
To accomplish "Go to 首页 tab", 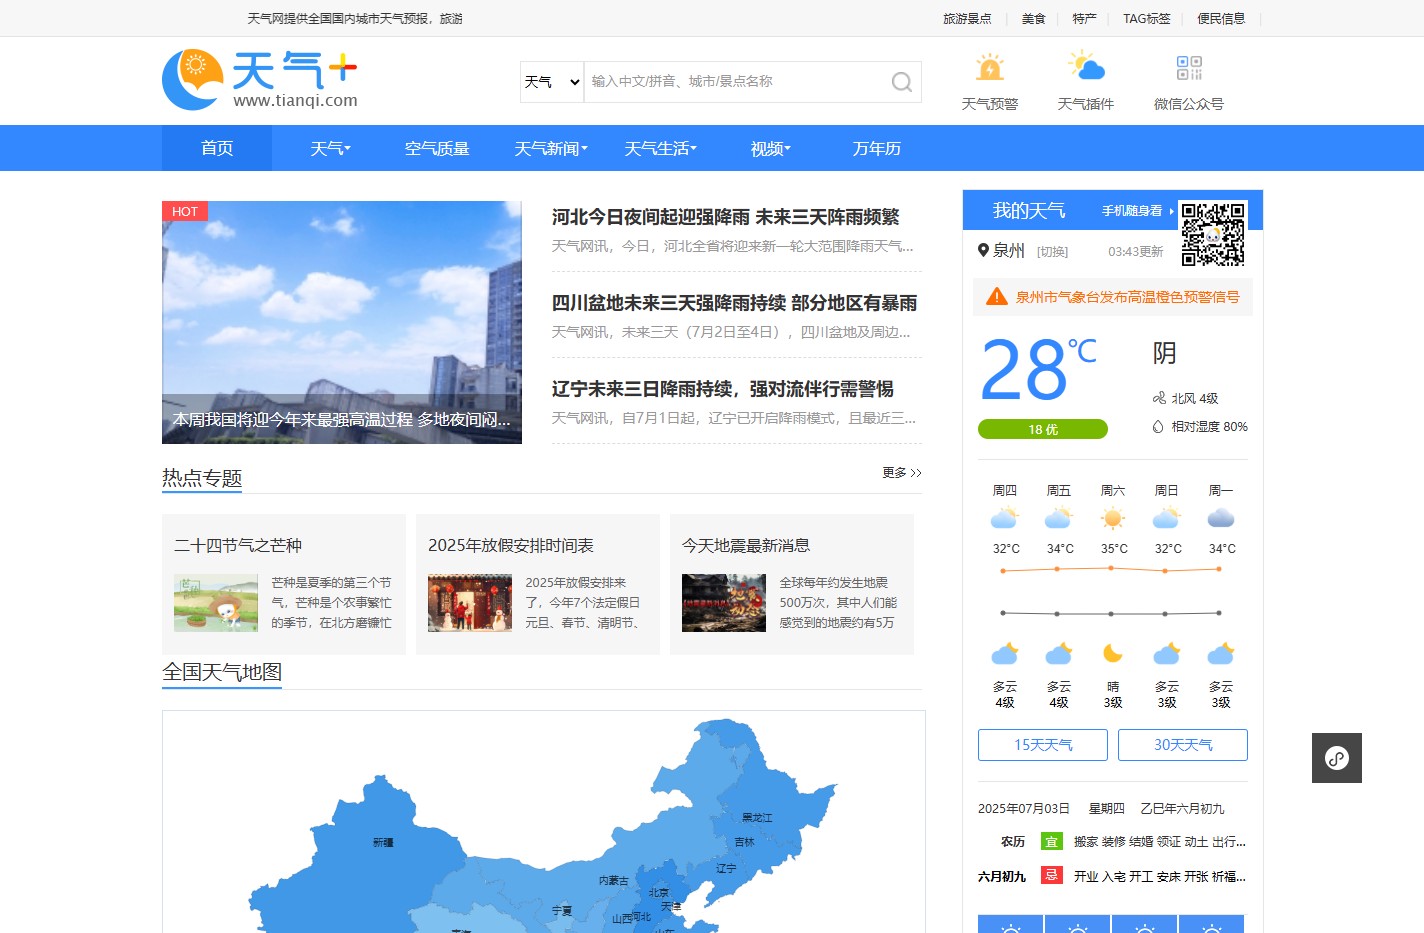I will pos(217,148).
